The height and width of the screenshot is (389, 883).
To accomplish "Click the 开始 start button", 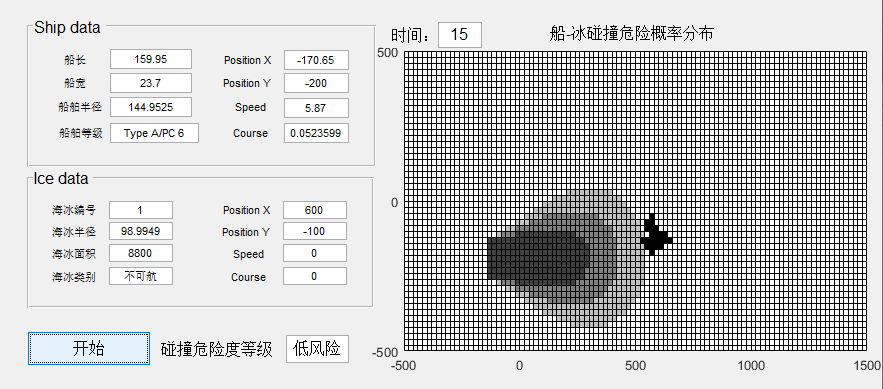I will pyautogui.click(x=89, y=348).
